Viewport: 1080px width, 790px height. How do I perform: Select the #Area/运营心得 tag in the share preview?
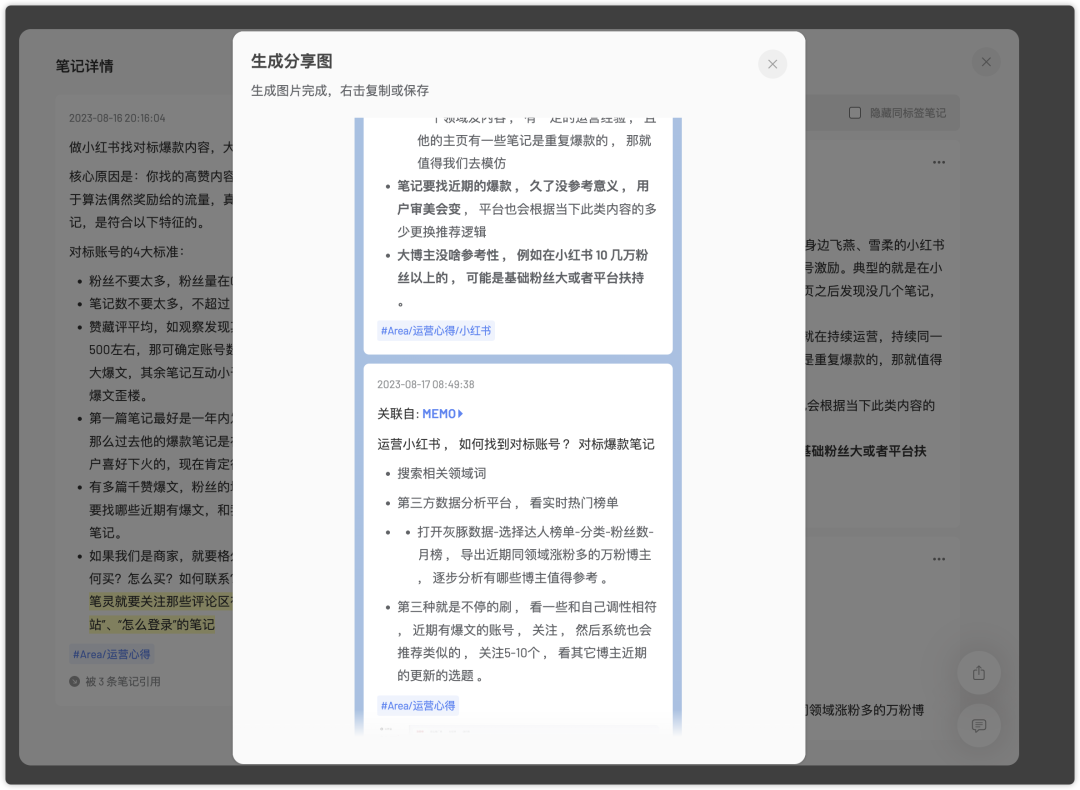point(418,705)
